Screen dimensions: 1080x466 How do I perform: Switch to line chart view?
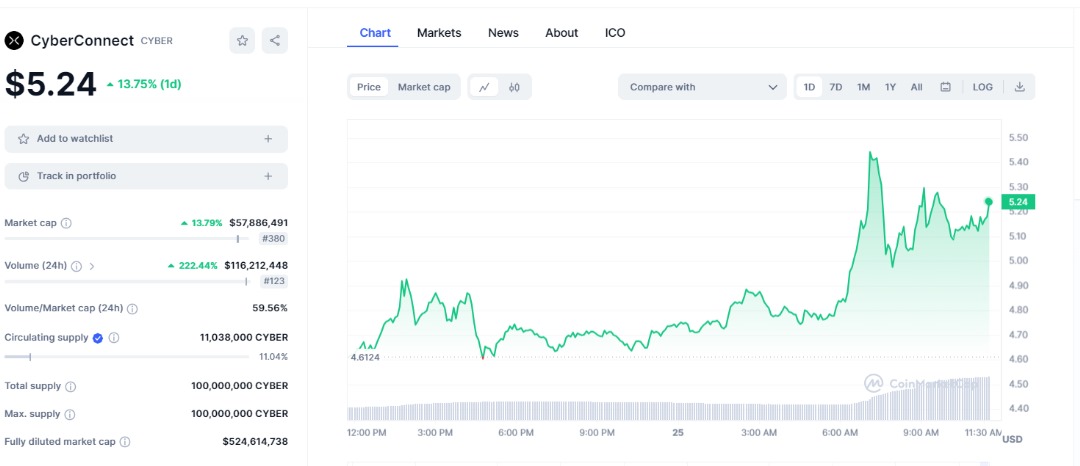[x=484, y=87]
